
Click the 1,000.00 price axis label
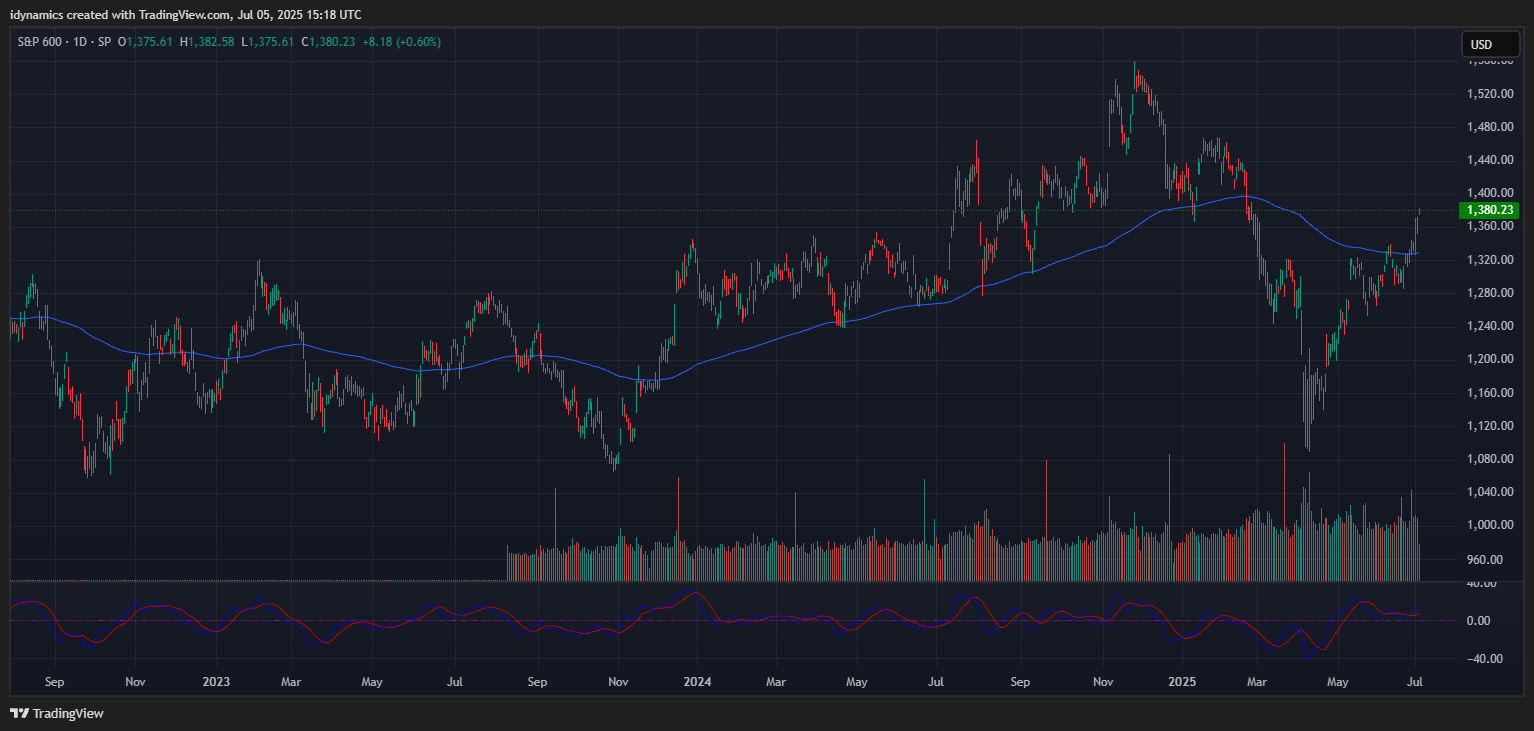(x=1490, y=525)
